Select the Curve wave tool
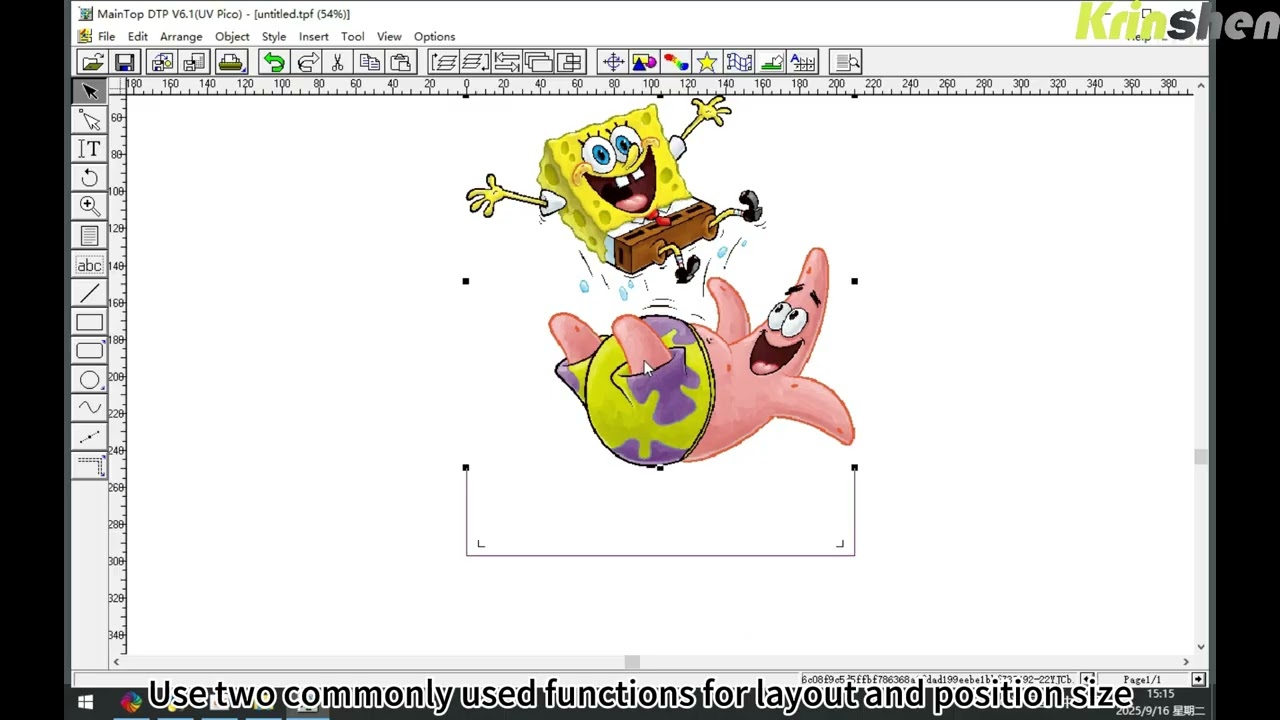 tap(89, 408)
